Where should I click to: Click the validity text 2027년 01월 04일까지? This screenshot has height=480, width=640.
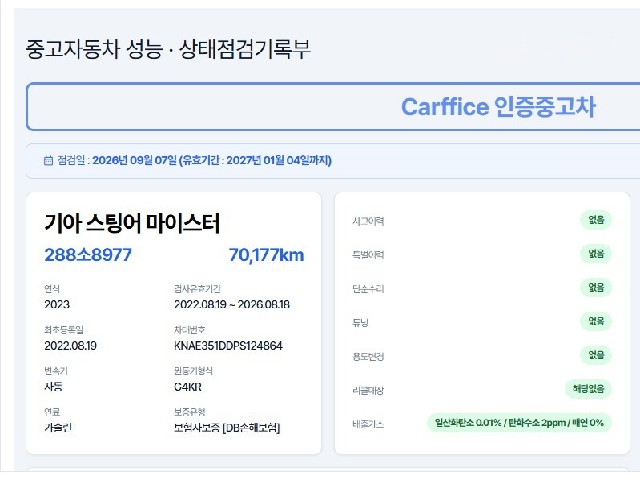click(278, 160)
